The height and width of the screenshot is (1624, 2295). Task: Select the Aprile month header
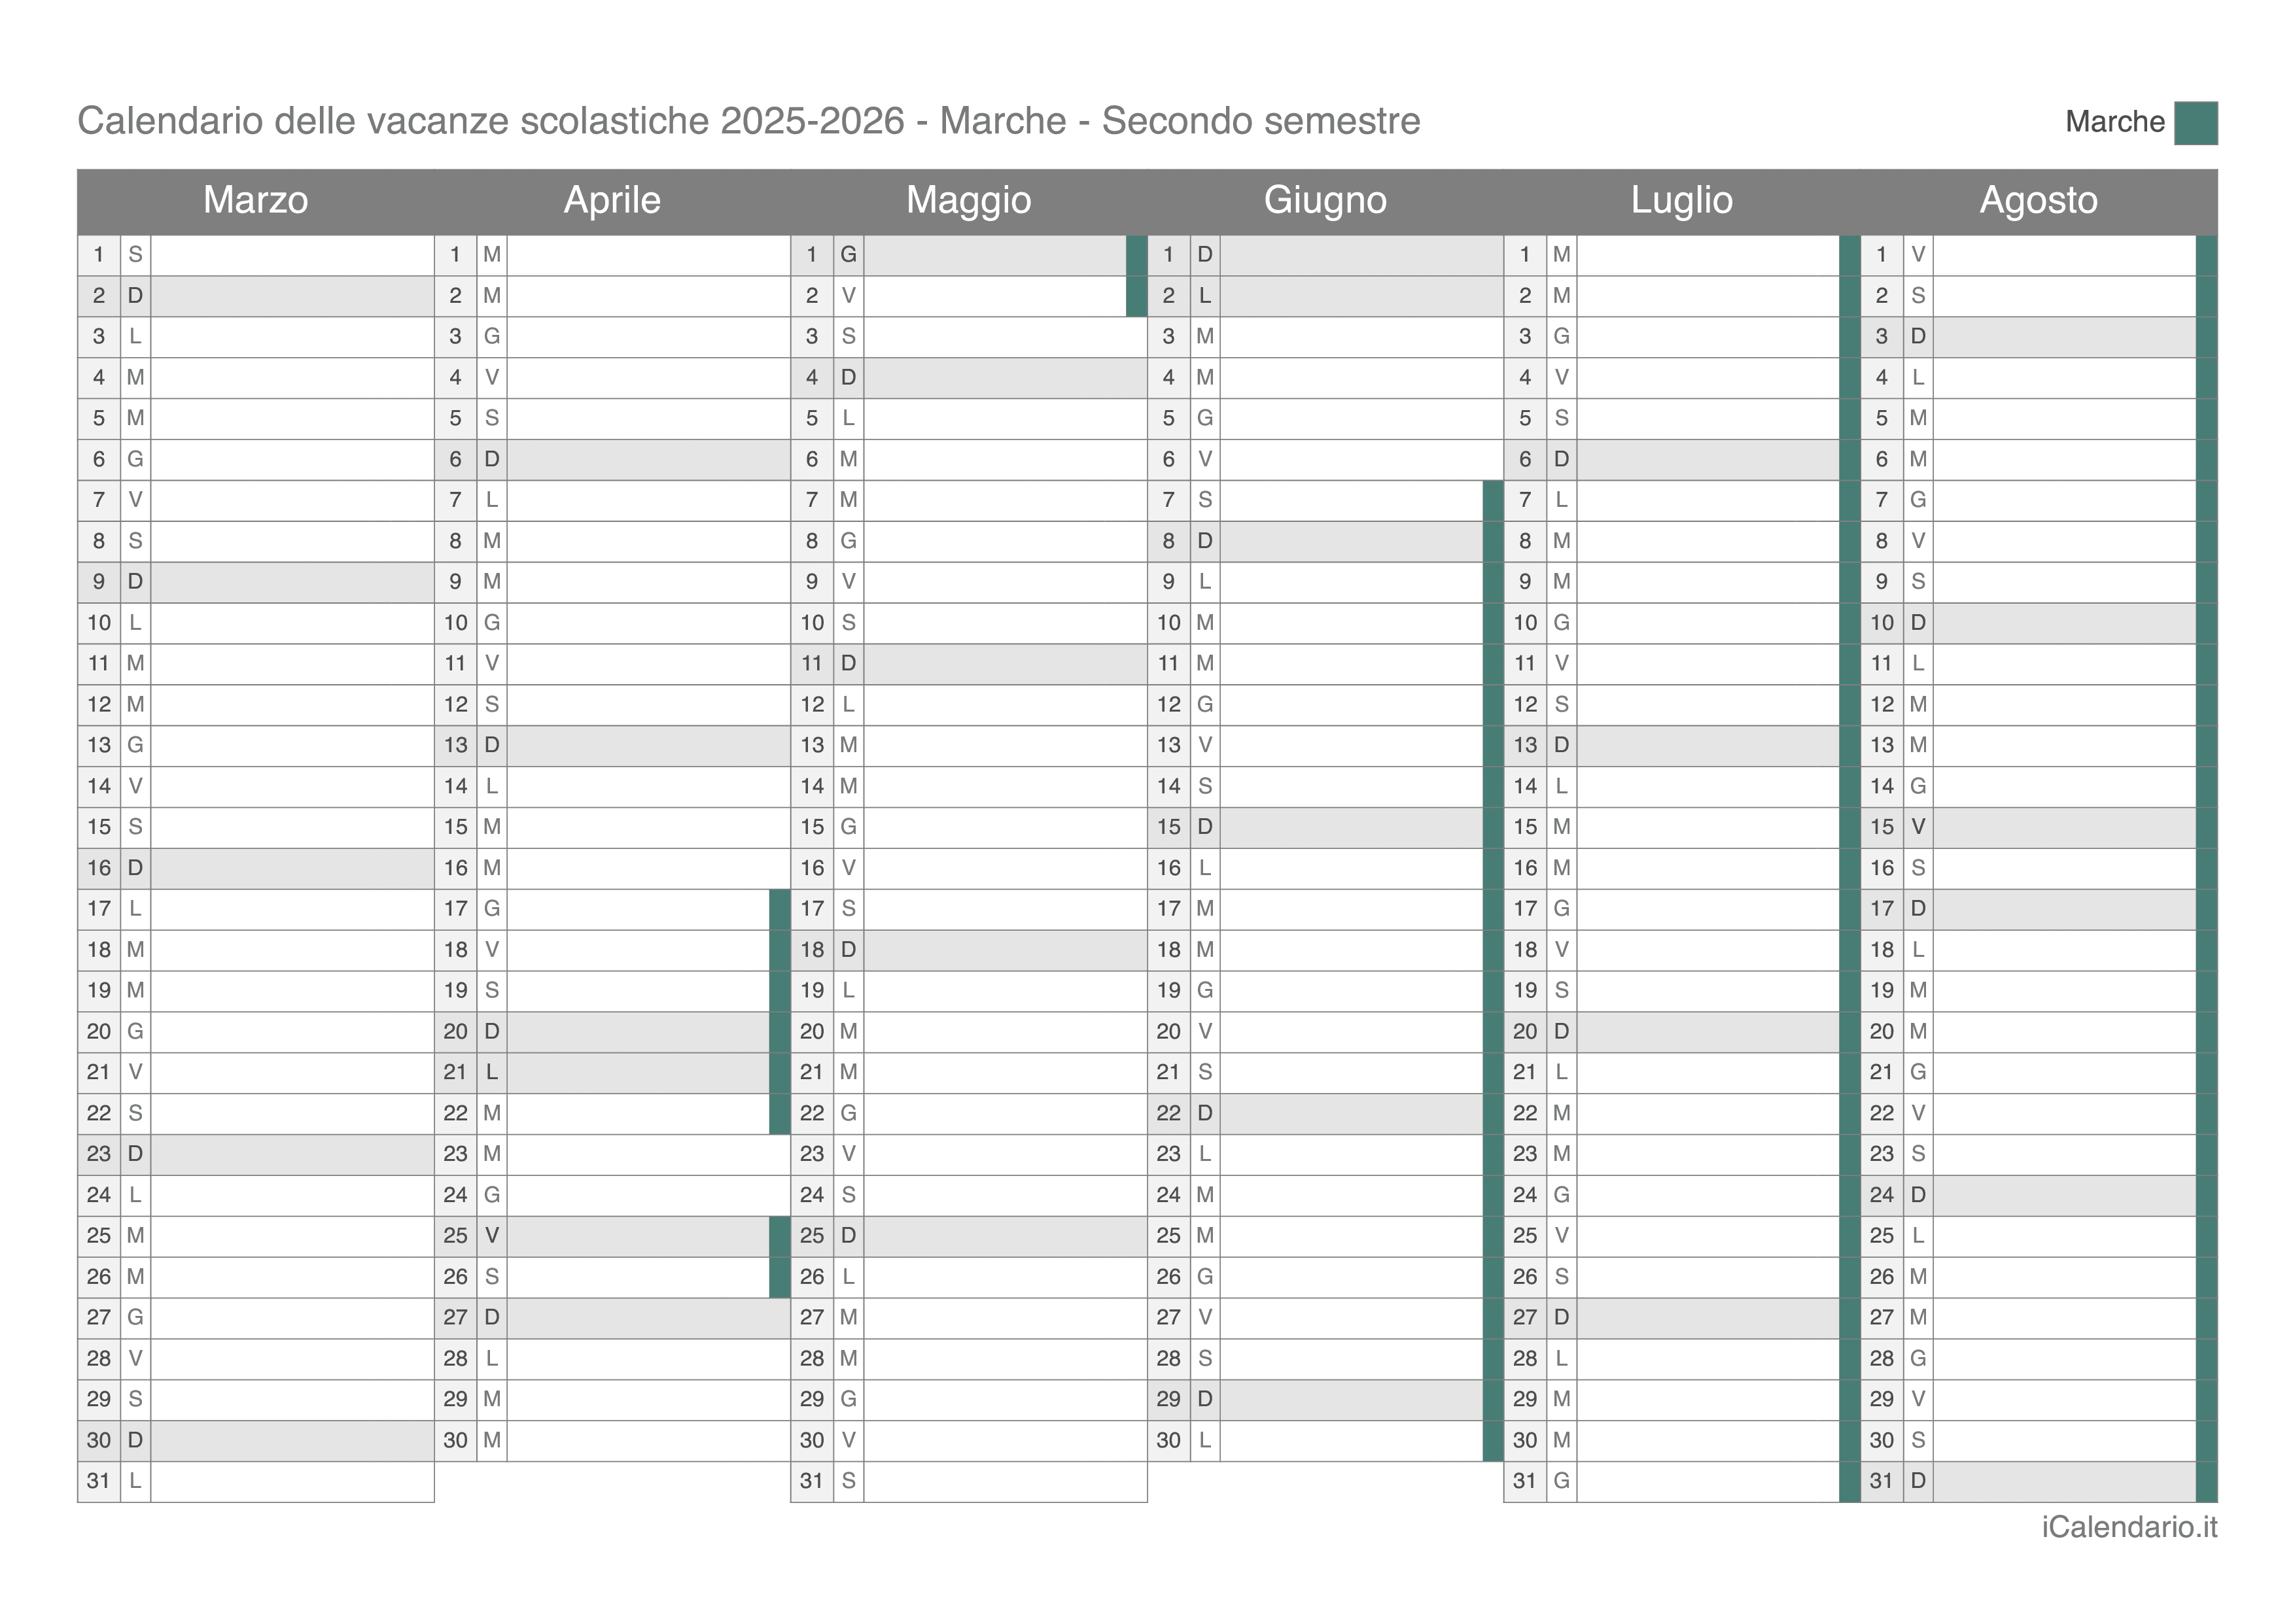[x=612, y=200]
